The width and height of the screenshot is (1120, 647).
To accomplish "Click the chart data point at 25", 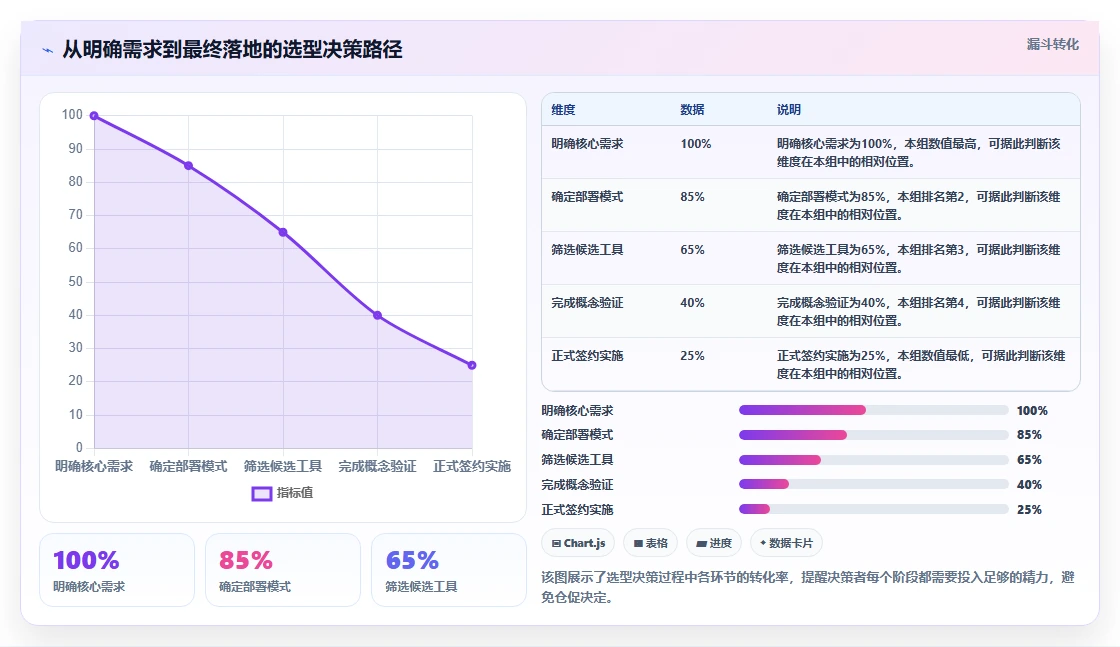I will pyautogui.click(x=472, y=365).
